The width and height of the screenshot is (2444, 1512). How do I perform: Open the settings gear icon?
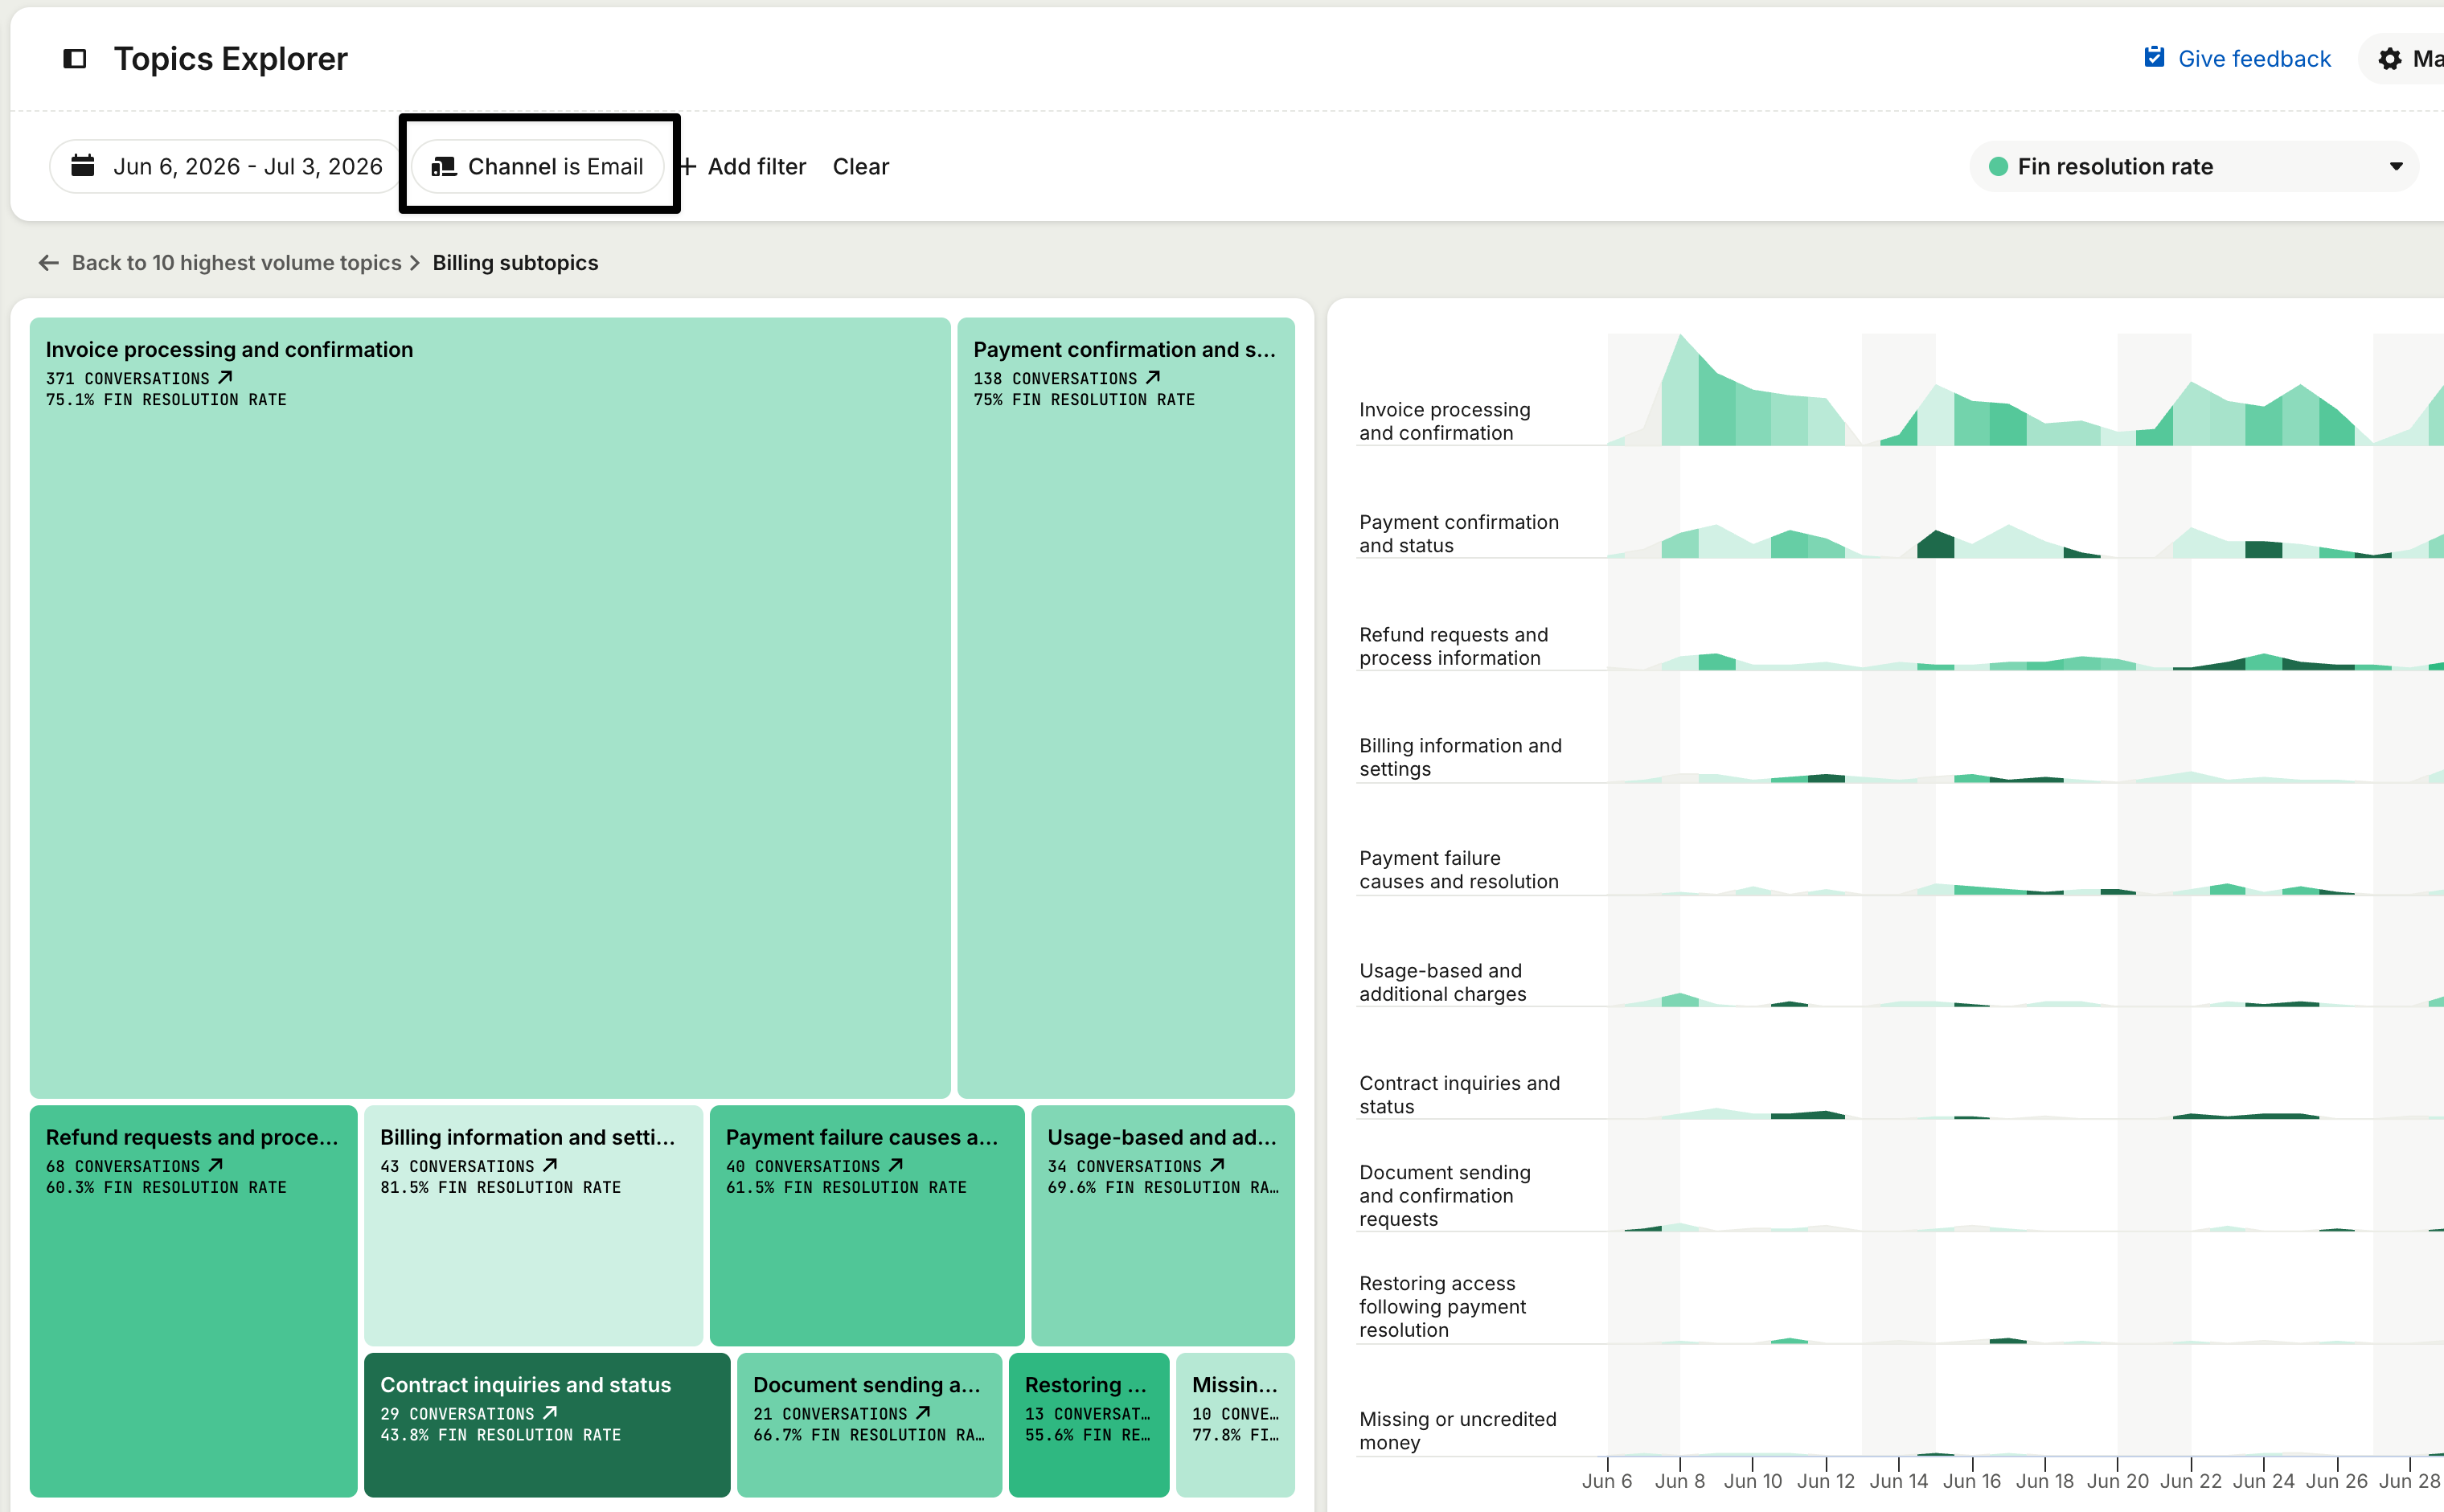click(2389, 59)
